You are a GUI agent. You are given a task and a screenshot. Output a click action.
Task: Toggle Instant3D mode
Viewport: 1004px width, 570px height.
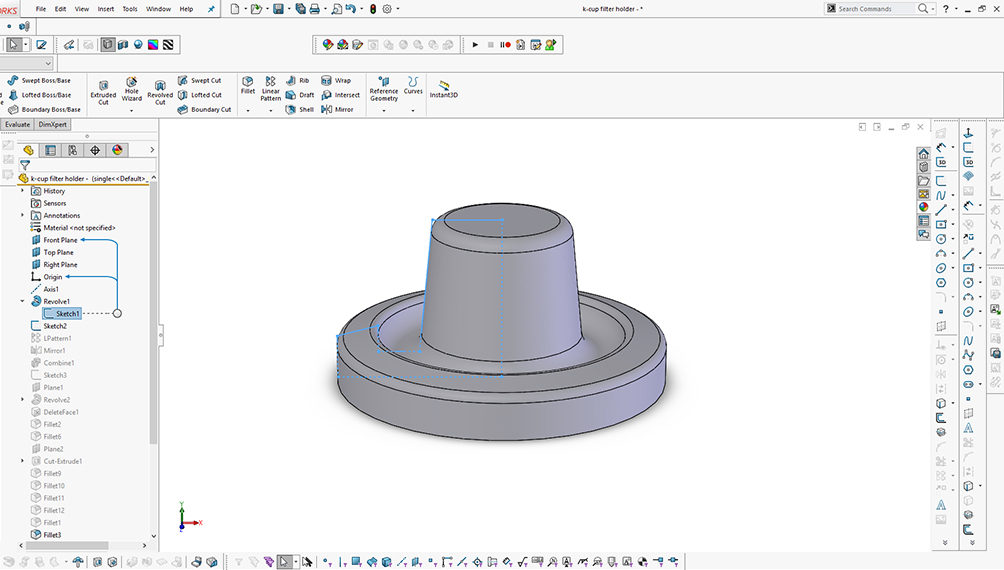[443, 88]
